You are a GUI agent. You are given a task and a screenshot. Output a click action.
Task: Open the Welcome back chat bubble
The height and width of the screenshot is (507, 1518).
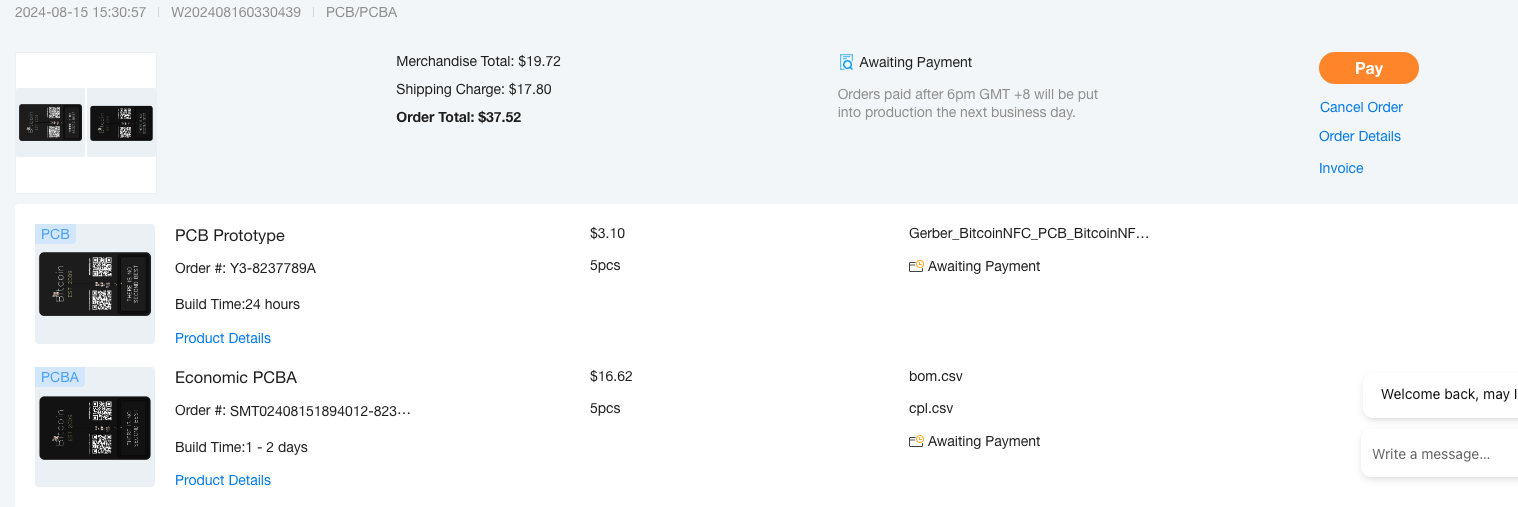[x=1443, y=394]
